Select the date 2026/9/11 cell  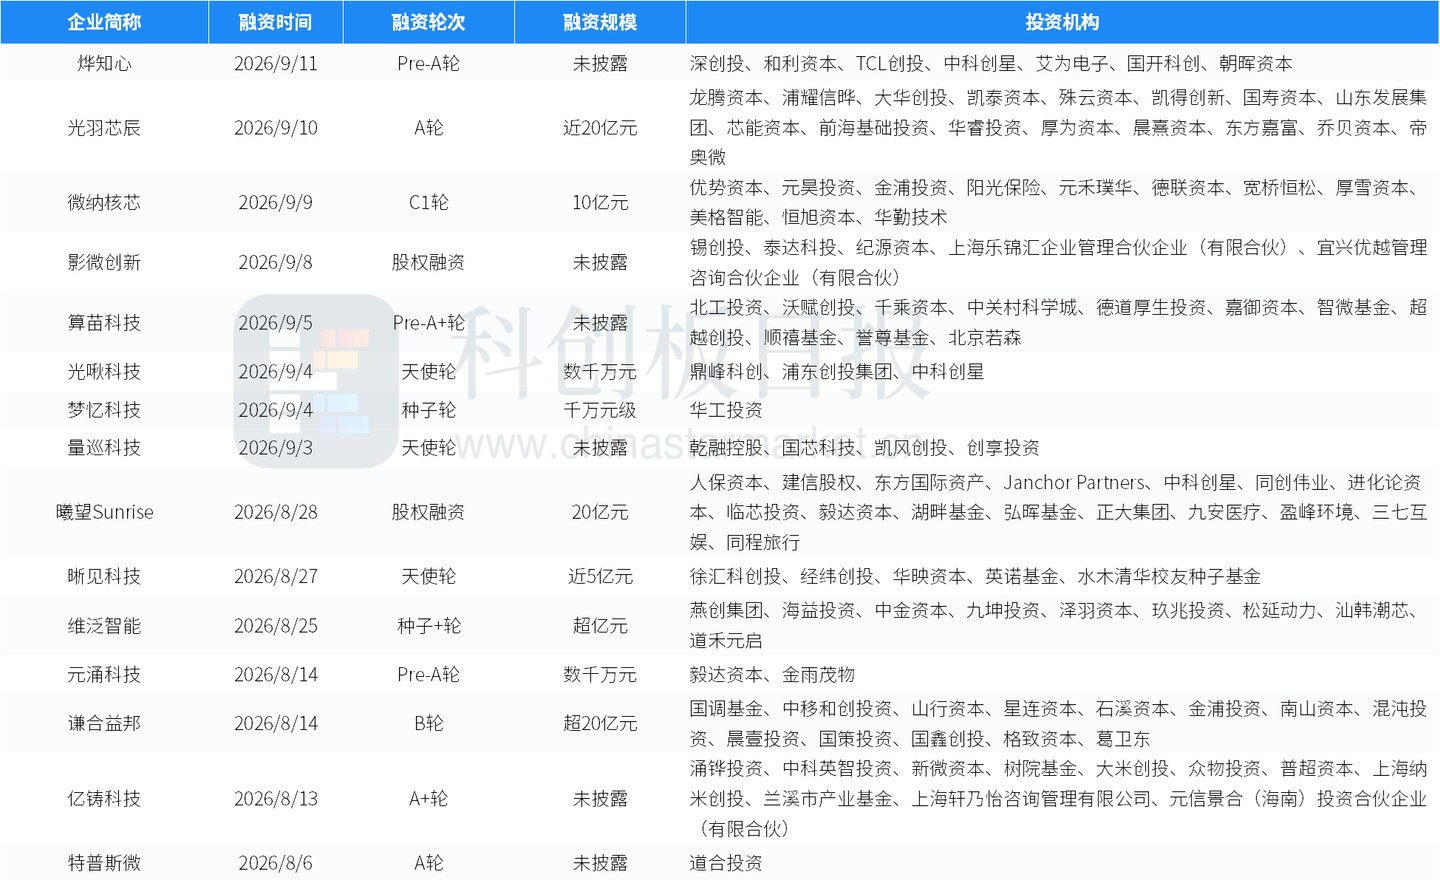tap(276, 64)
